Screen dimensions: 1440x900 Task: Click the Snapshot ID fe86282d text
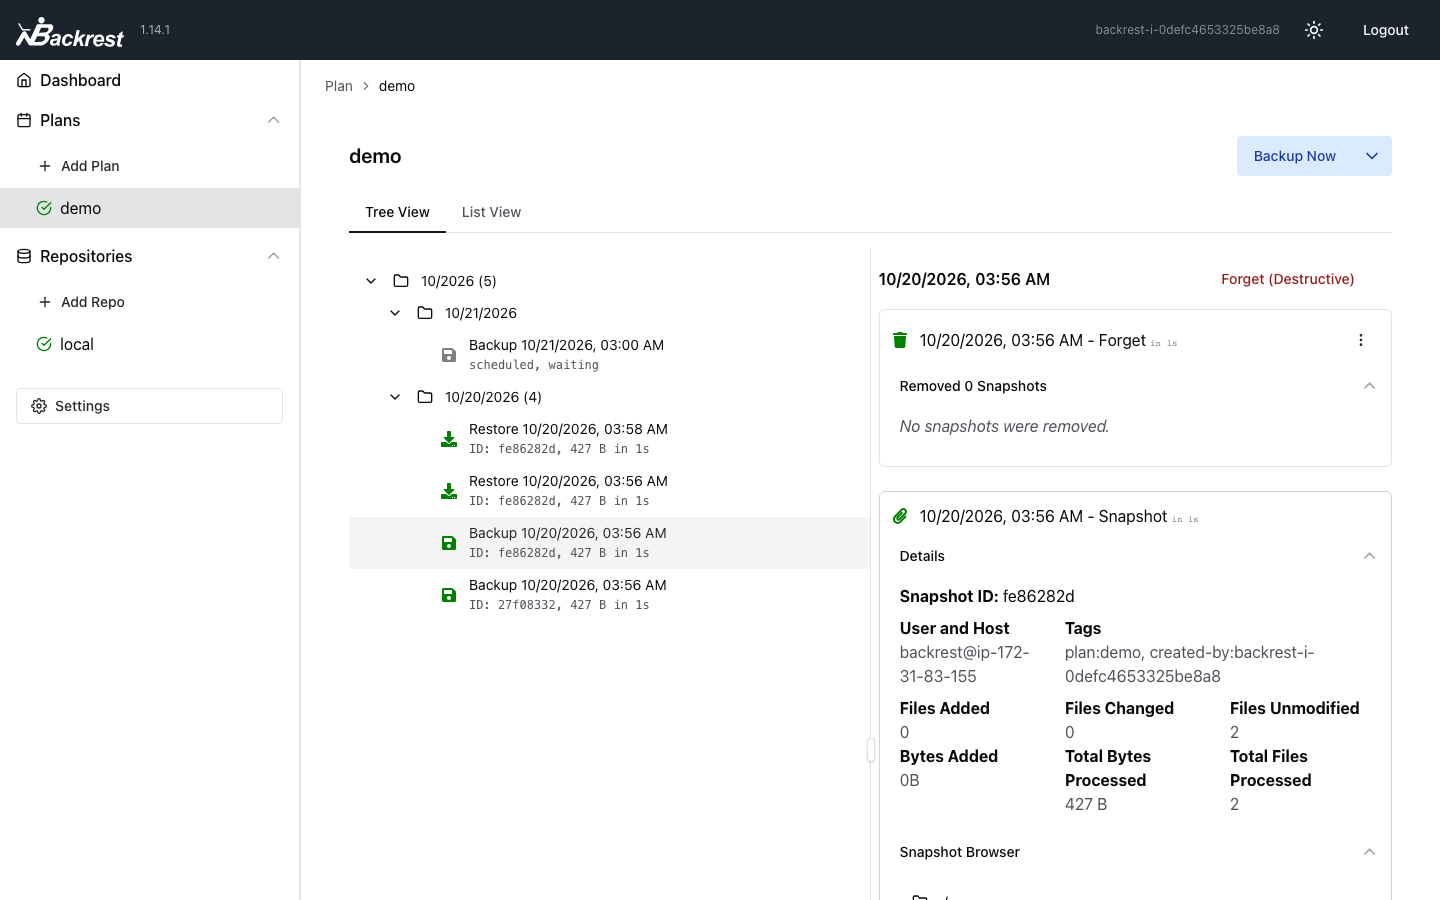(x=987, y=596)
